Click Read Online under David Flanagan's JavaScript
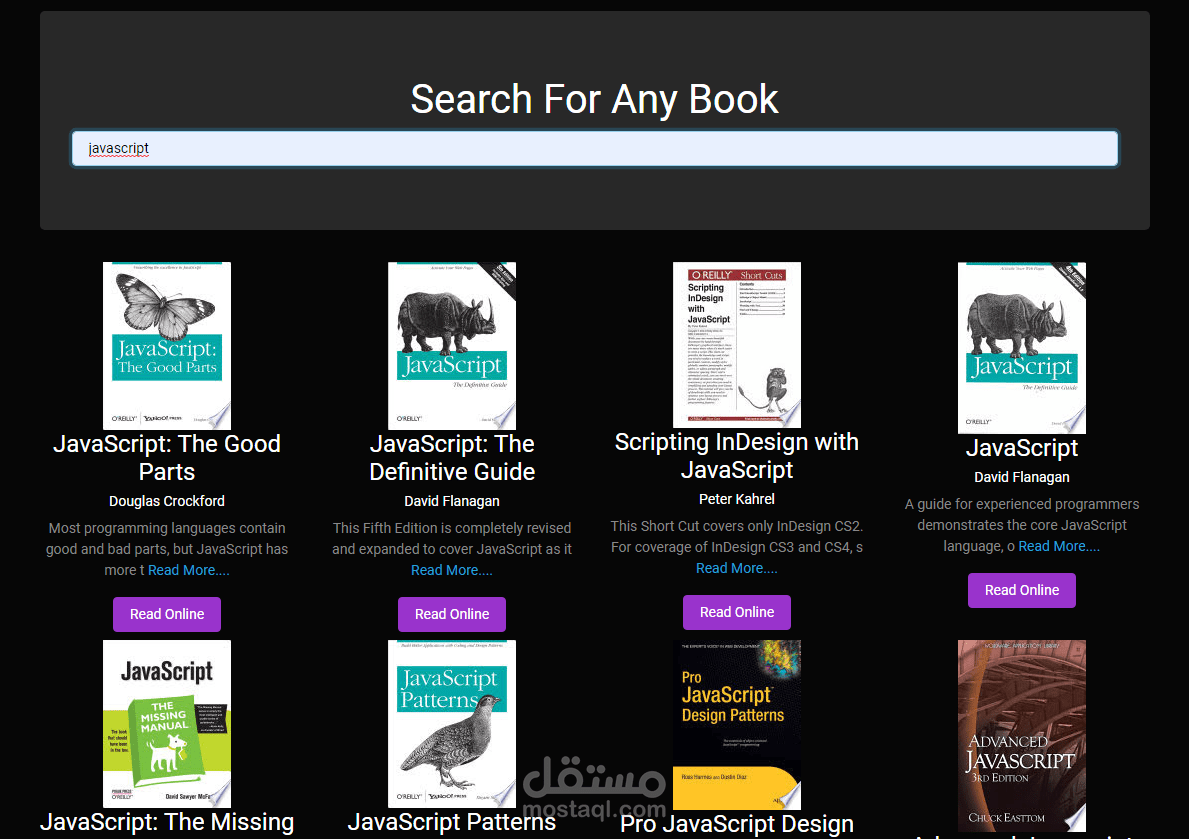 tap(1022, 590)
